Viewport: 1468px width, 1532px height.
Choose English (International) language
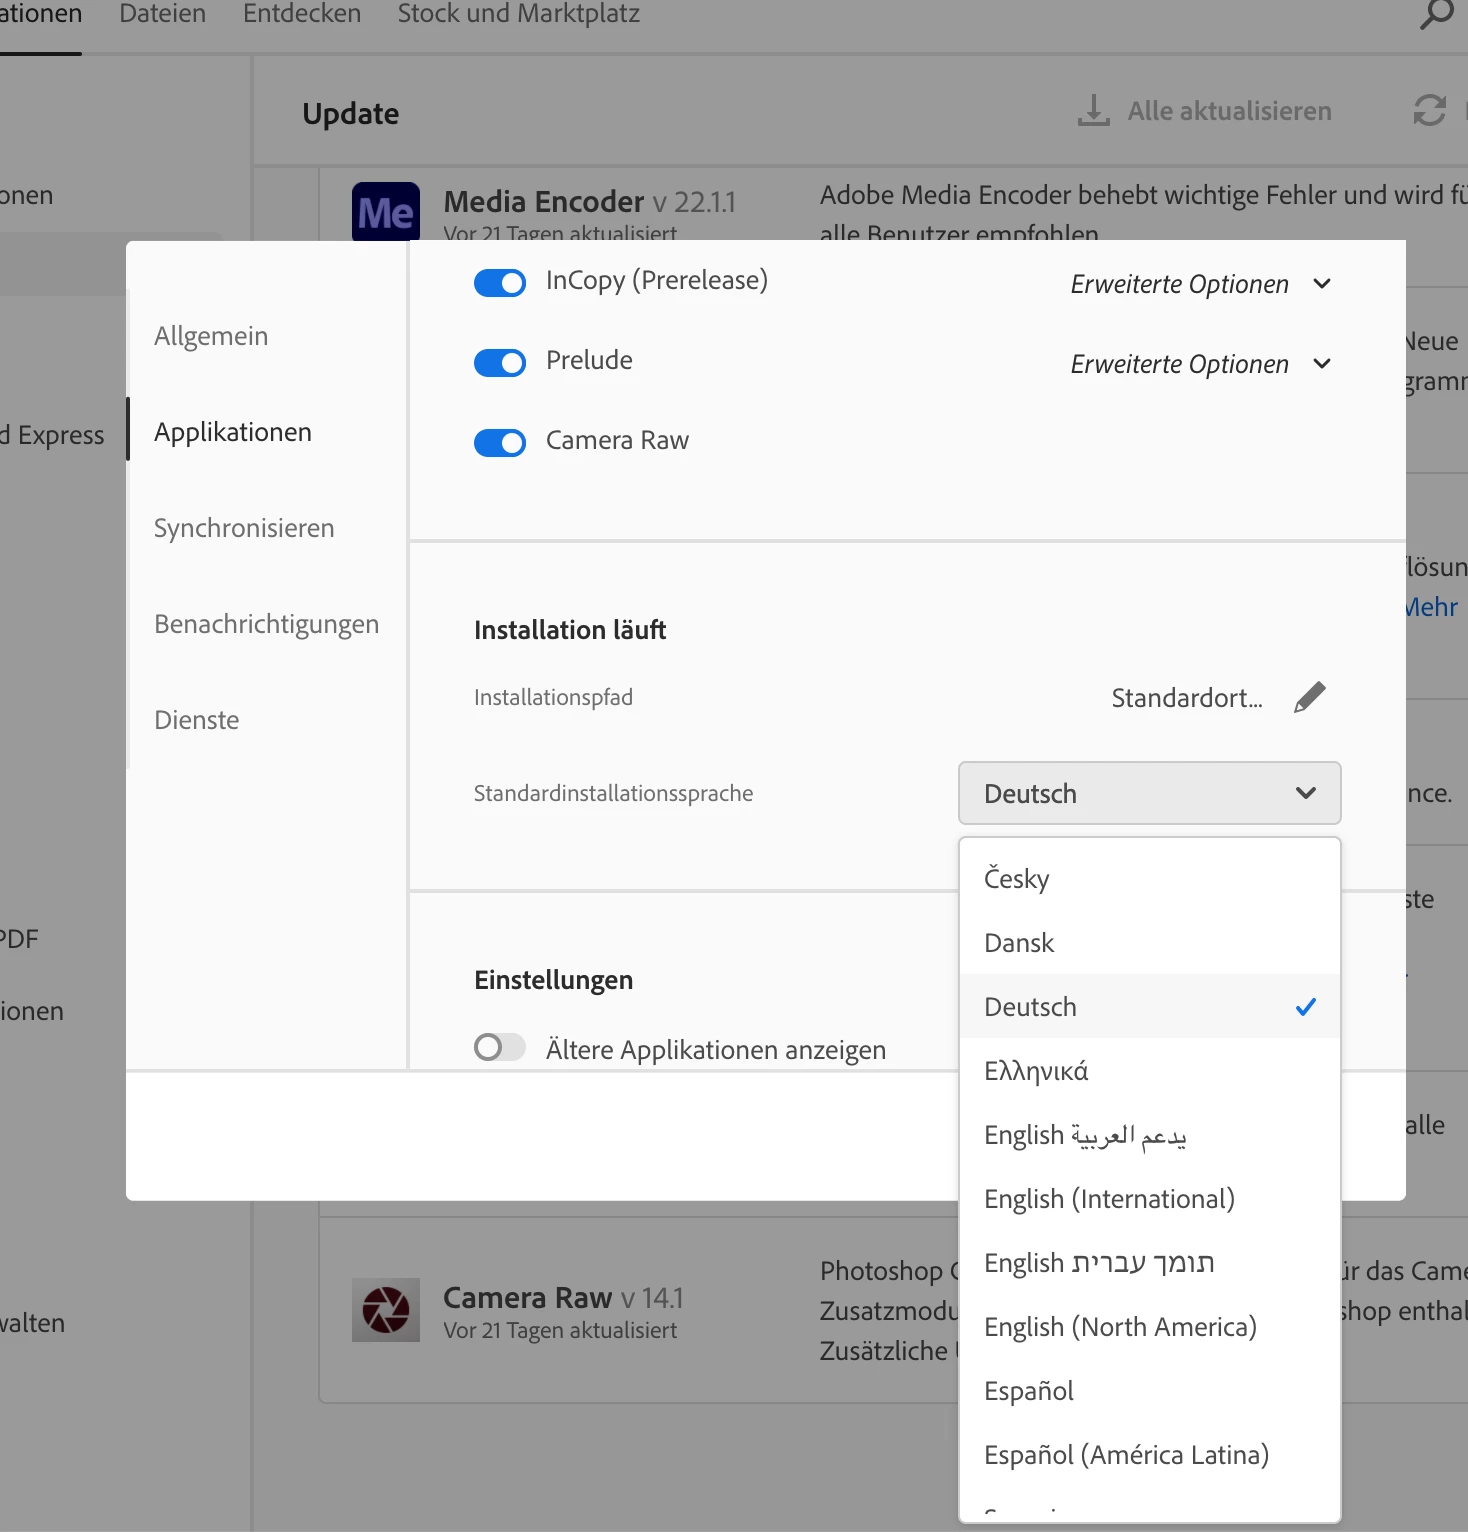click(x=1150, y=1199)
